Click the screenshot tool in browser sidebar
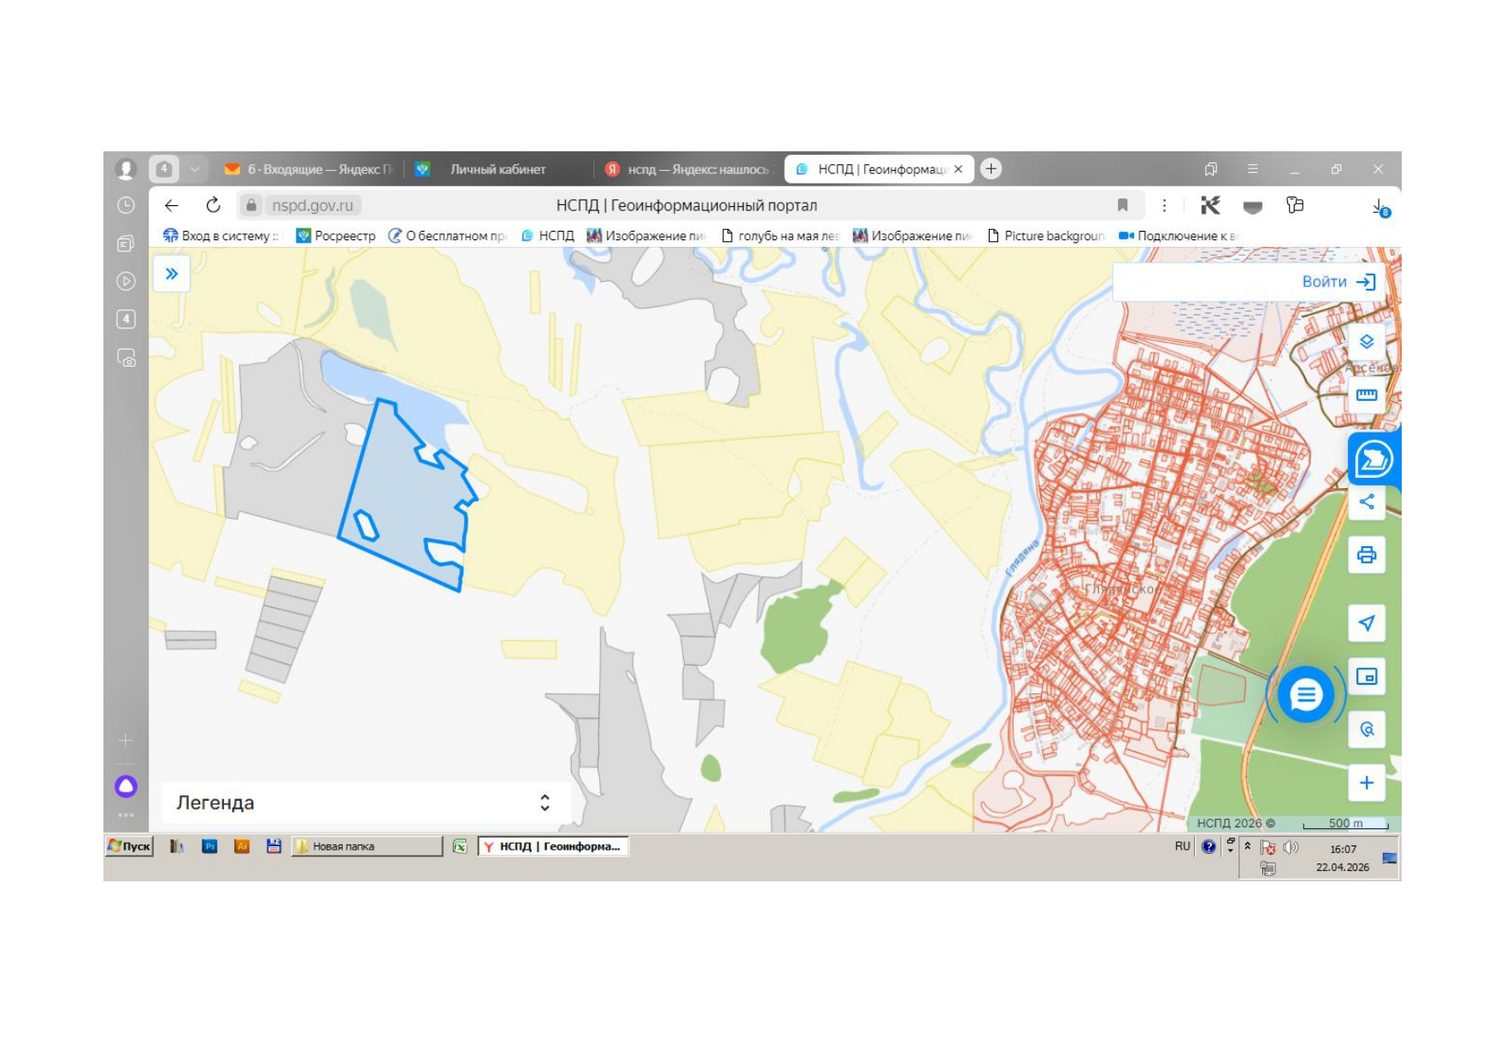 126,358
